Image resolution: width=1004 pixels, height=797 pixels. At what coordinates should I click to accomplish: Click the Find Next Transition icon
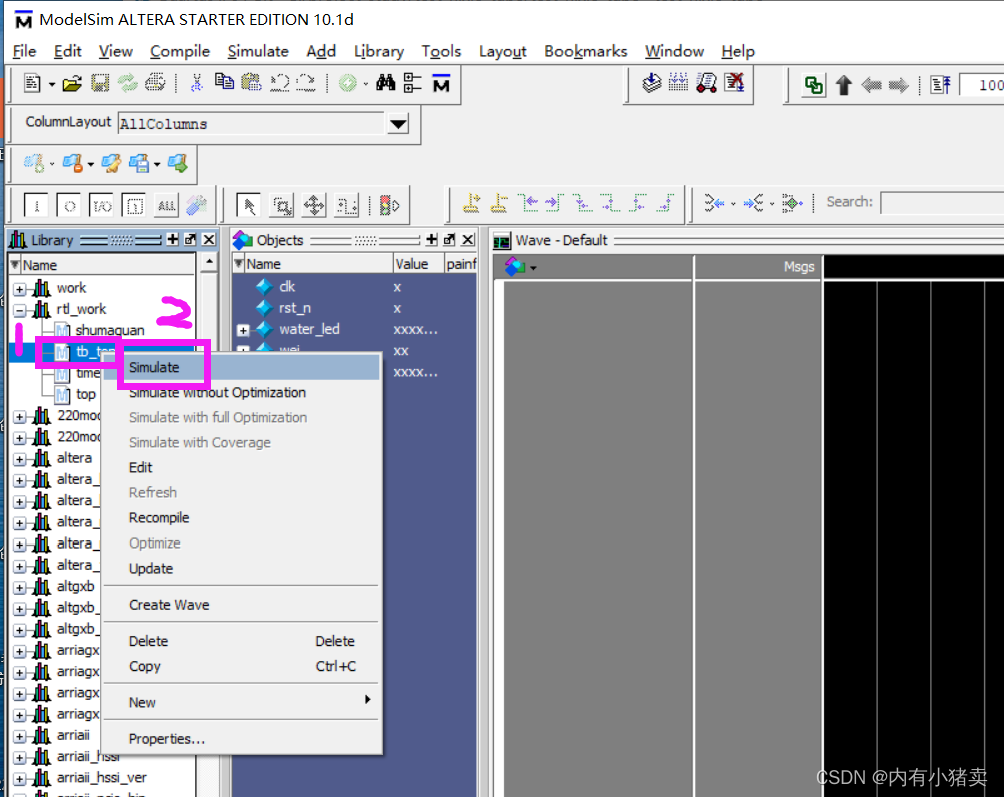point(555,203)
